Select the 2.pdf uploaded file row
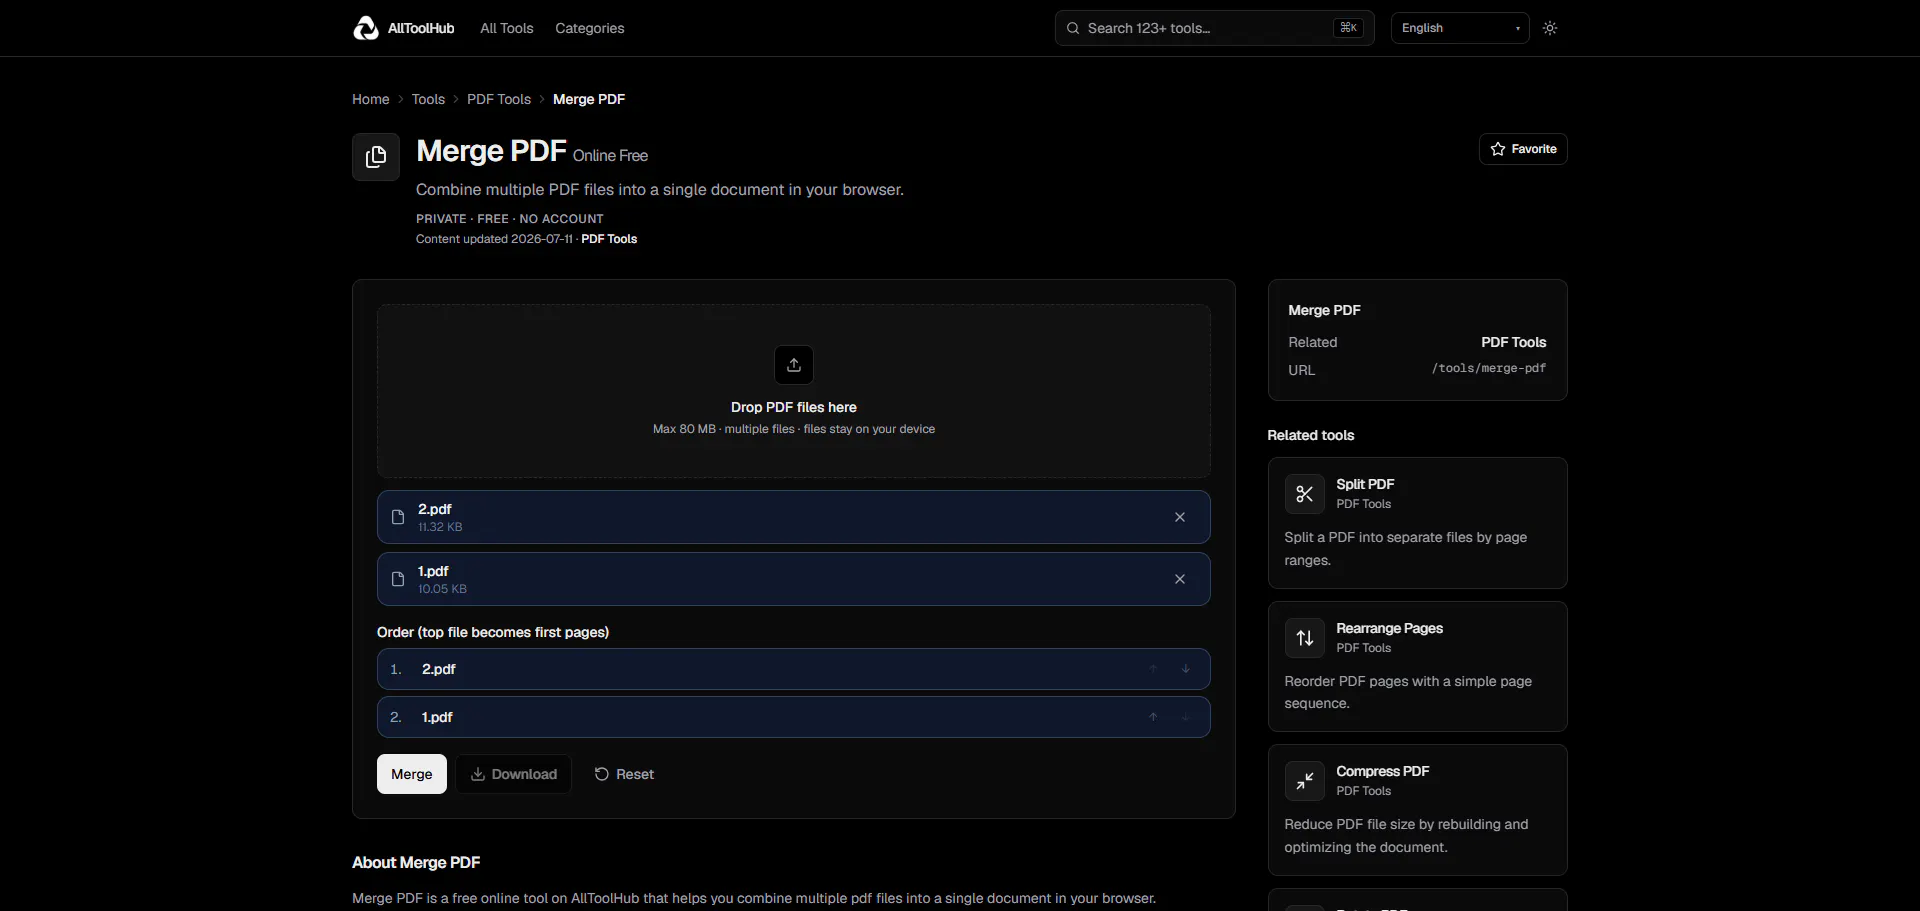This screenshot has height=911, width=1920. (794, 517)
